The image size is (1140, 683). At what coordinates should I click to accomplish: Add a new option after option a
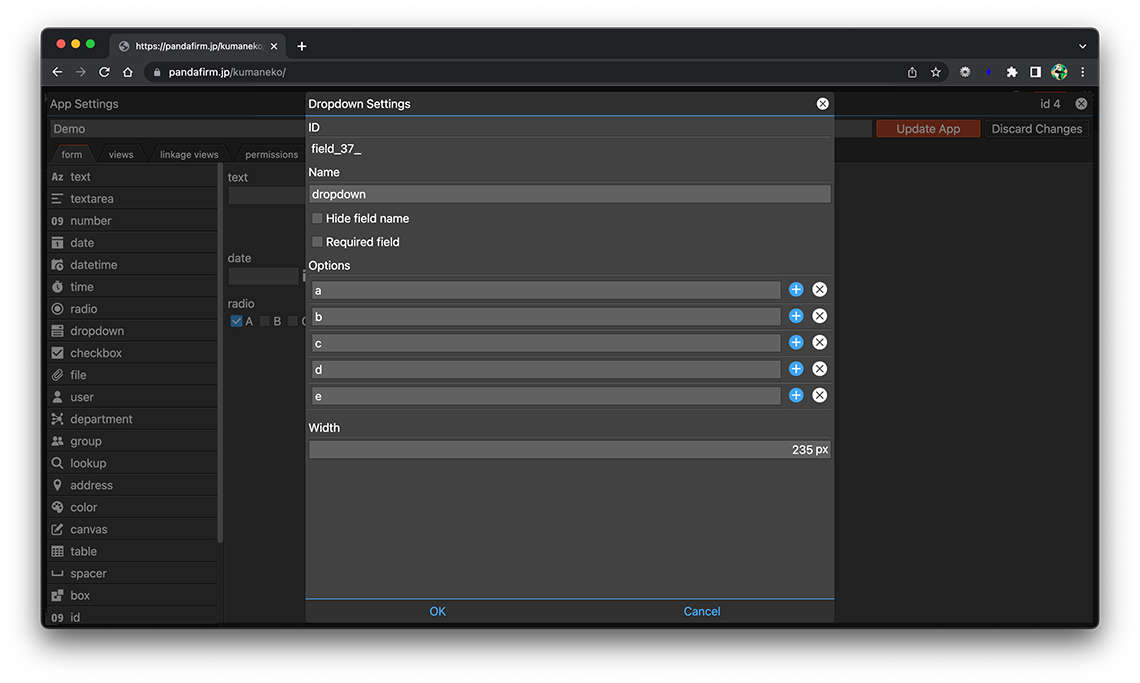point(796,290)
